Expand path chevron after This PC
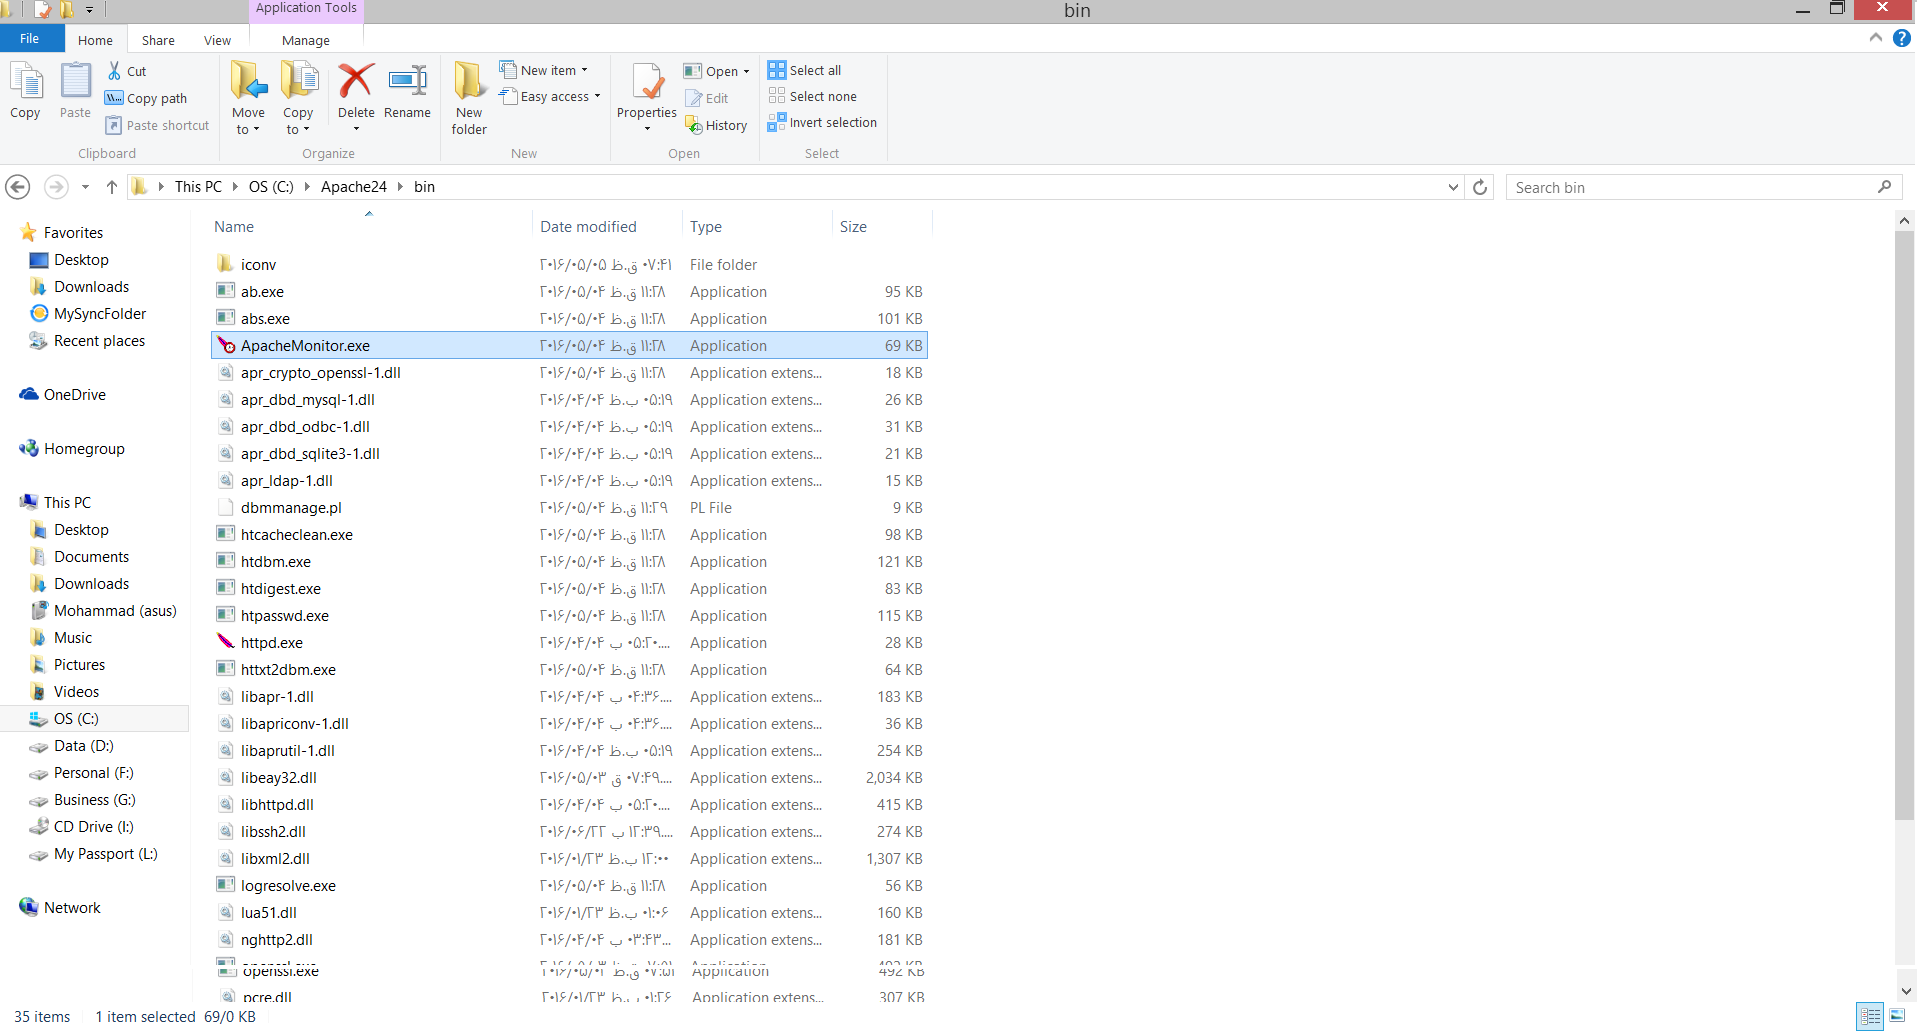 click(235, 187)
